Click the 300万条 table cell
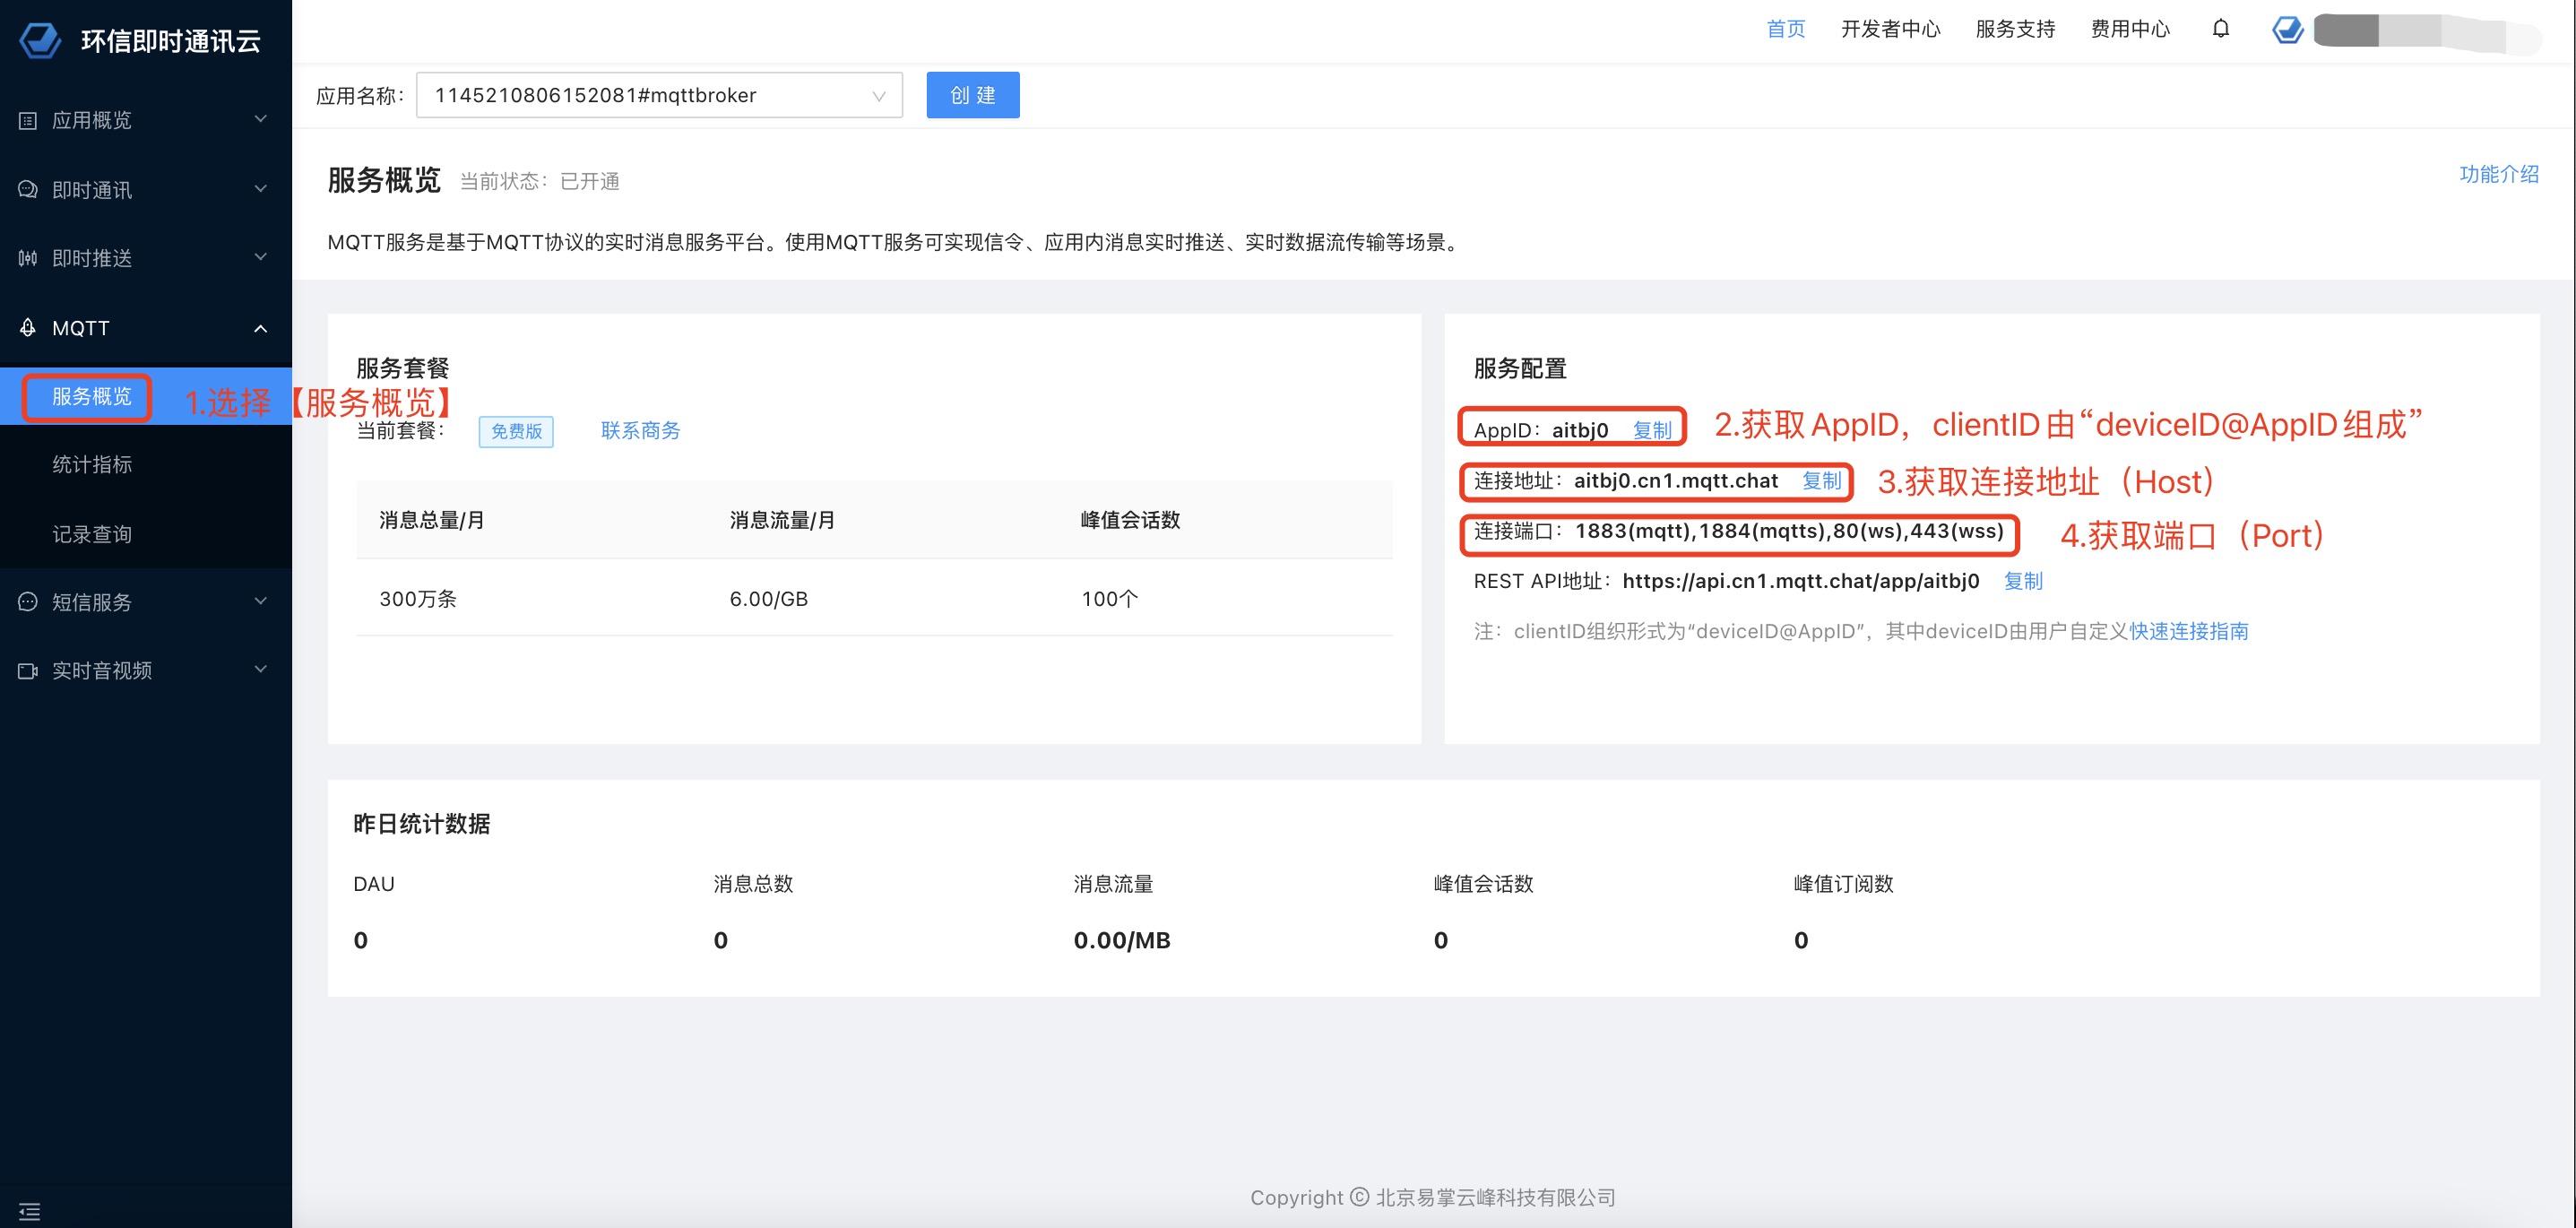The height and width of the screenshot is (1228, 2576). pyautogui.click(x=418, y=598)
